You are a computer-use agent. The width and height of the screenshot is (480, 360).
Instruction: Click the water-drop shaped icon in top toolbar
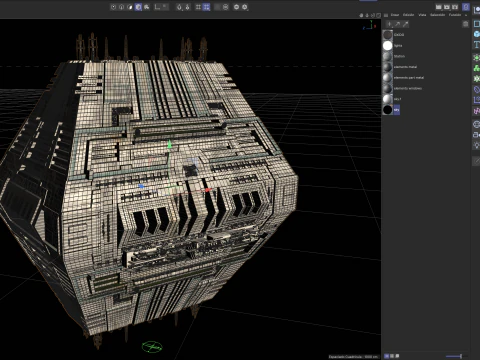179,7
